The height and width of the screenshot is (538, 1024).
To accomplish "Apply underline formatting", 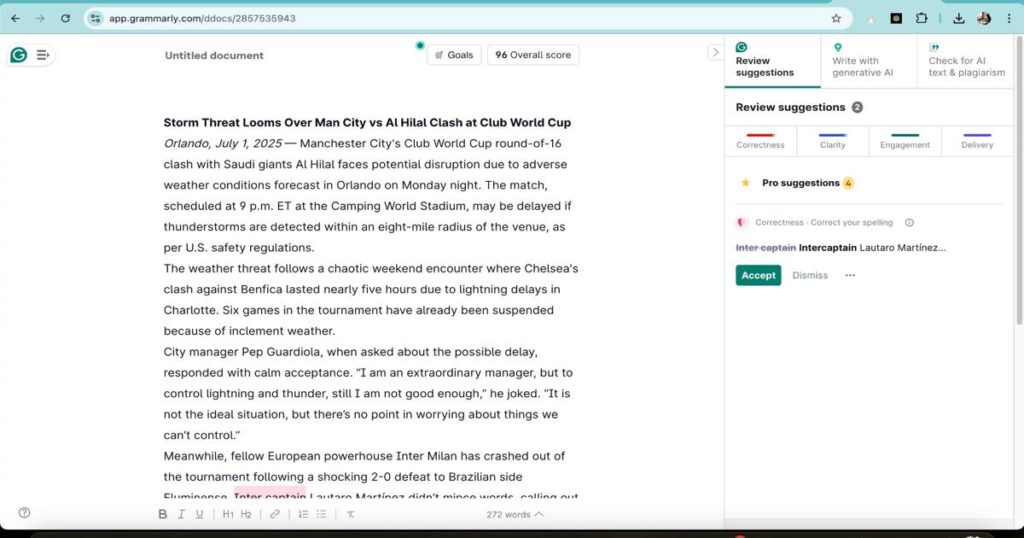I will [x=199, y=514].
